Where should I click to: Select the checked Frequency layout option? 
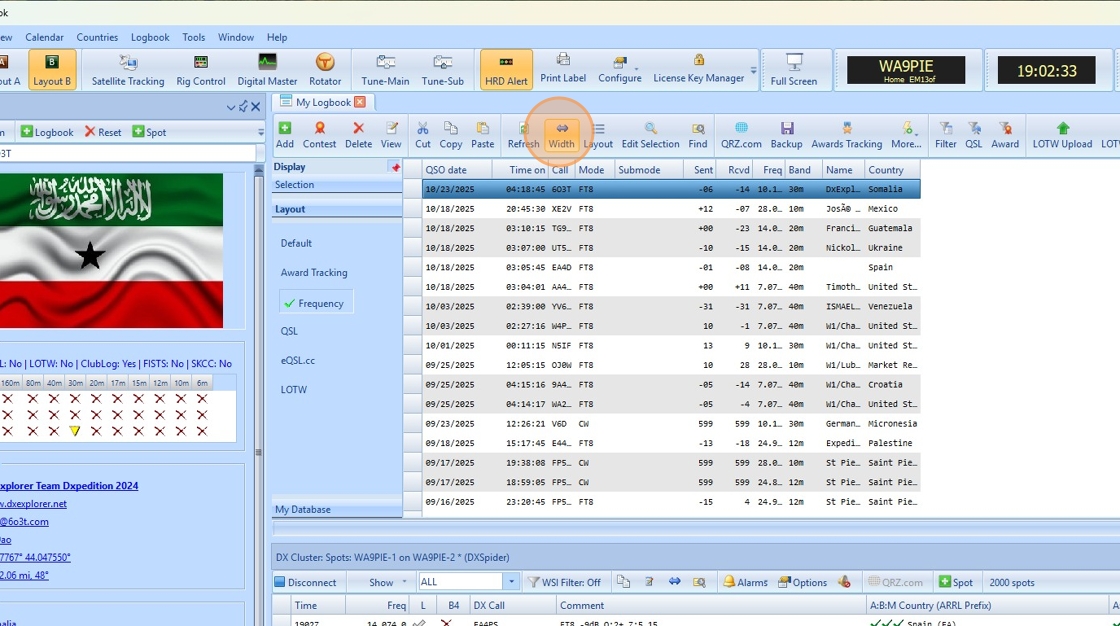coord(316,303)
